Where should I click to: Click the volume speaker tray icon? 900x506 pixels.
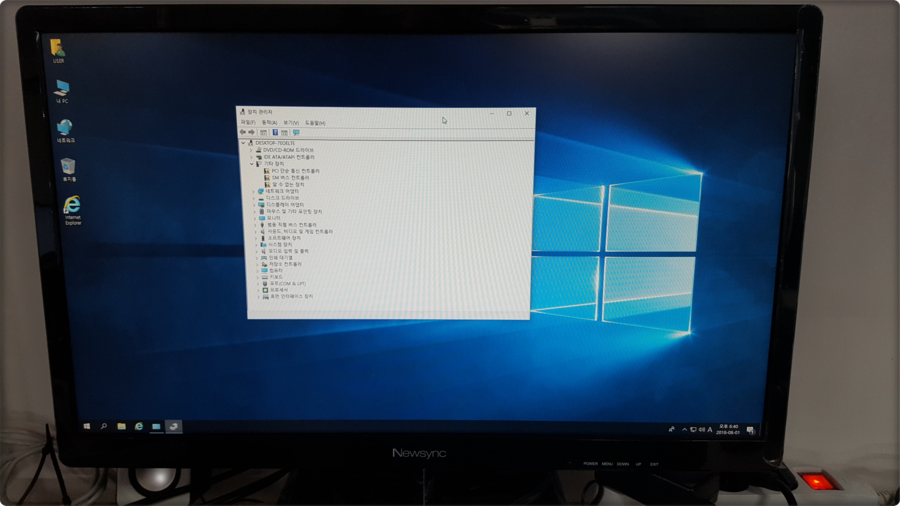coord(701,429)
